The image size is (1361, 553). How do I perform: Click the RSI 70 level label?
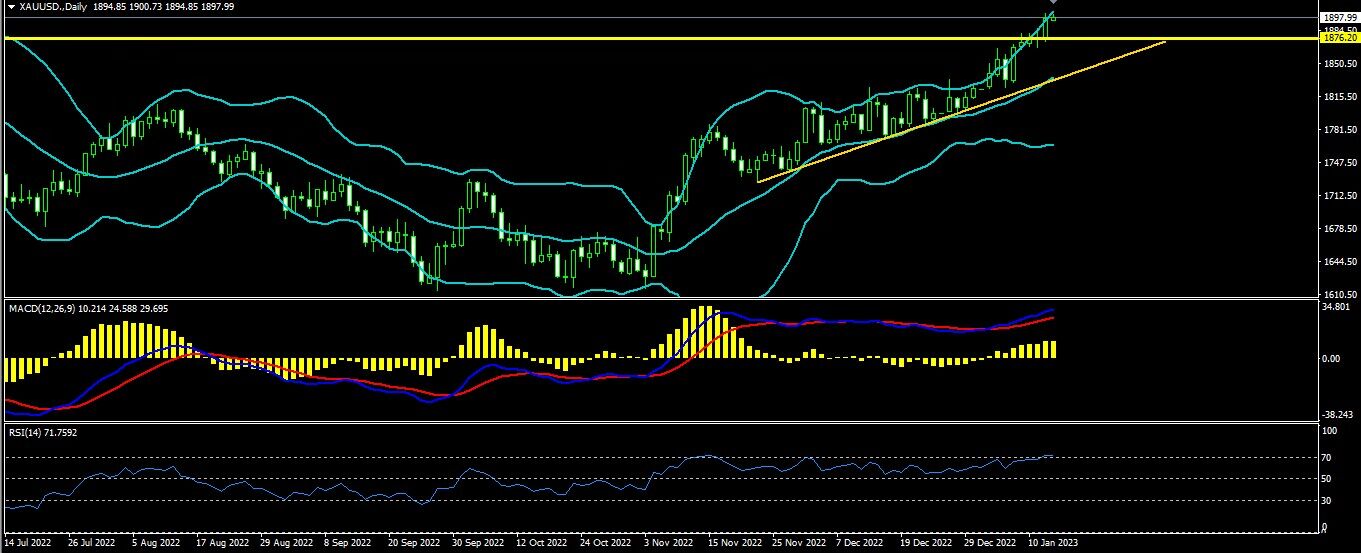click(1327, 457)
